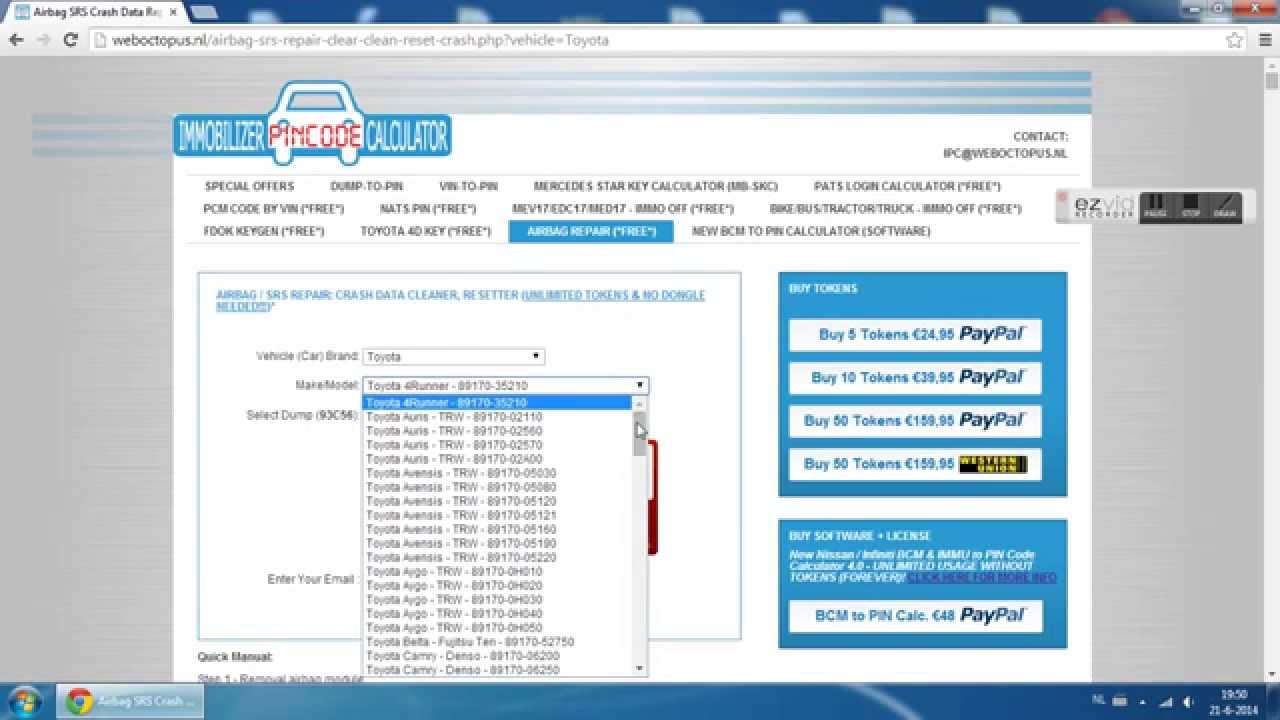This screenshot has height=720, width=1280.
Task: Click Buy 5 Tokens €24,95 PayPal button
Action: [915, 335]
